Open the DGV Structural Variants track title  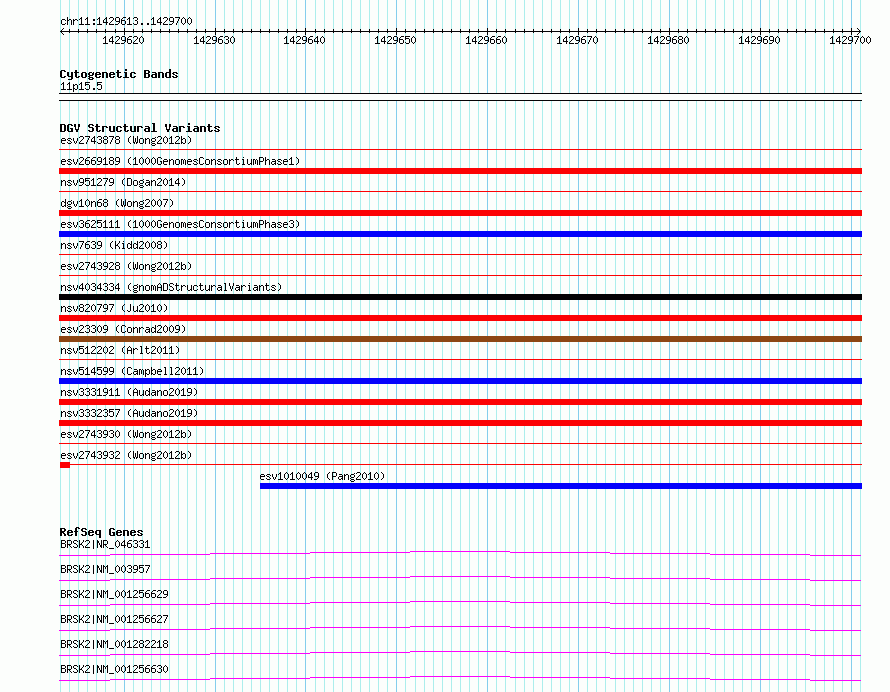tap(140, 128)
